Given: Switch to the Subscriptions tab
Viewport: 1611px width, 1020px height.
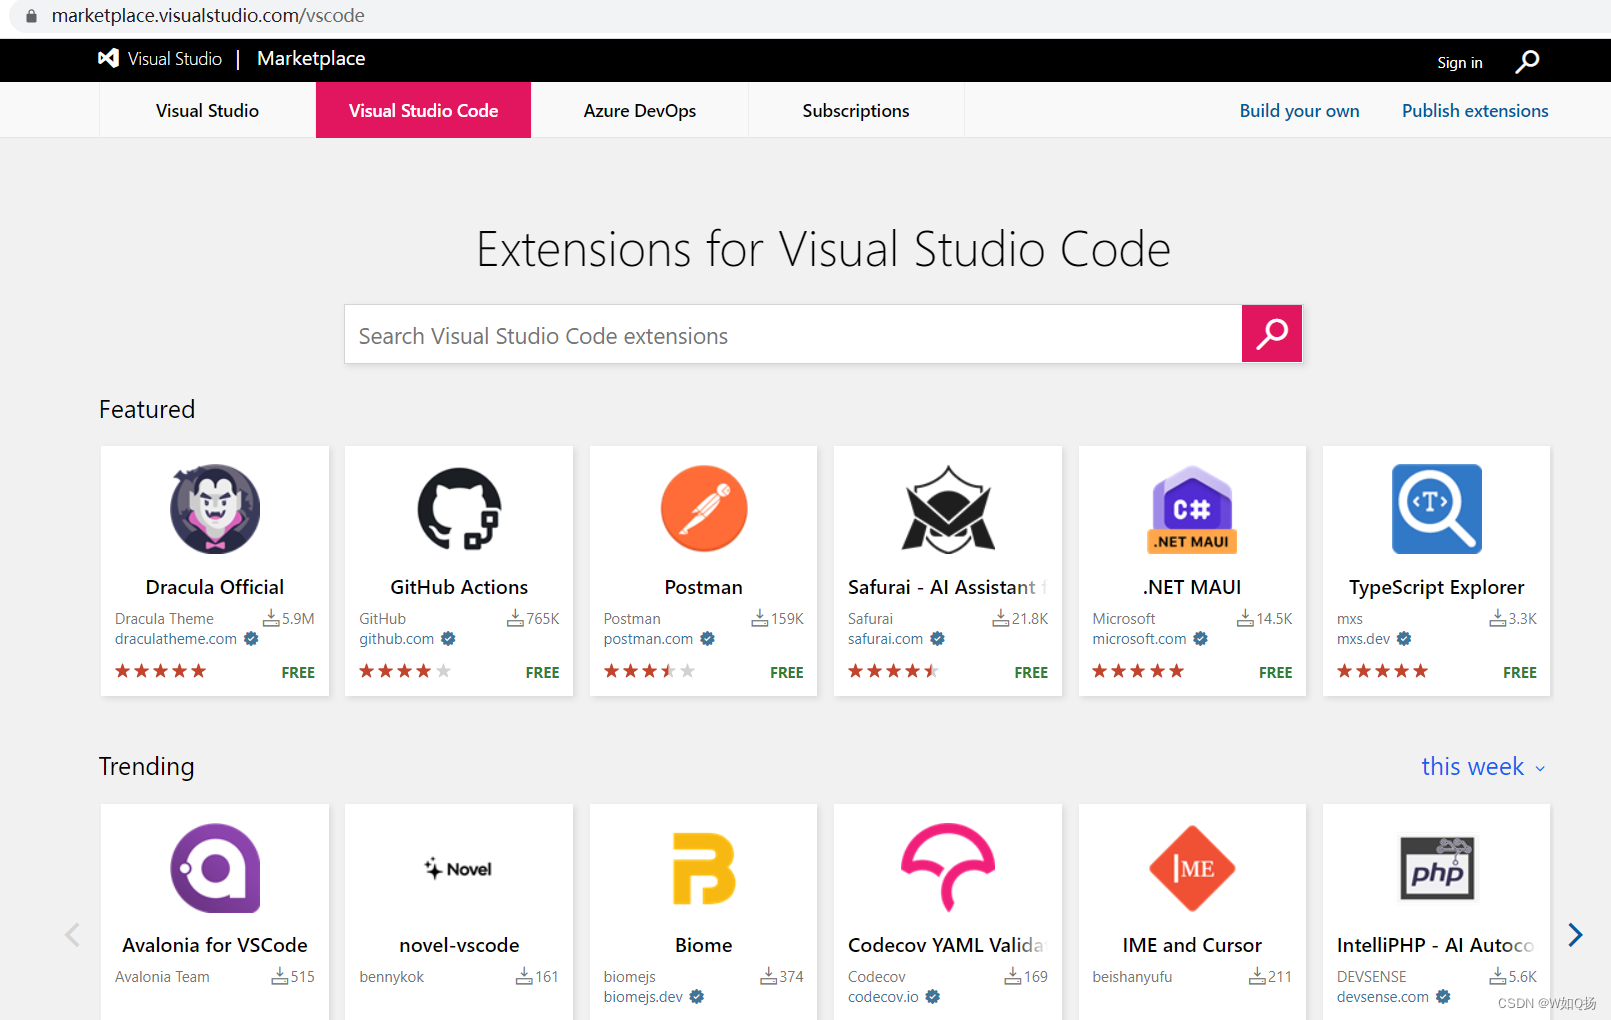Looking at the screenshot, I should pos(855,110).
